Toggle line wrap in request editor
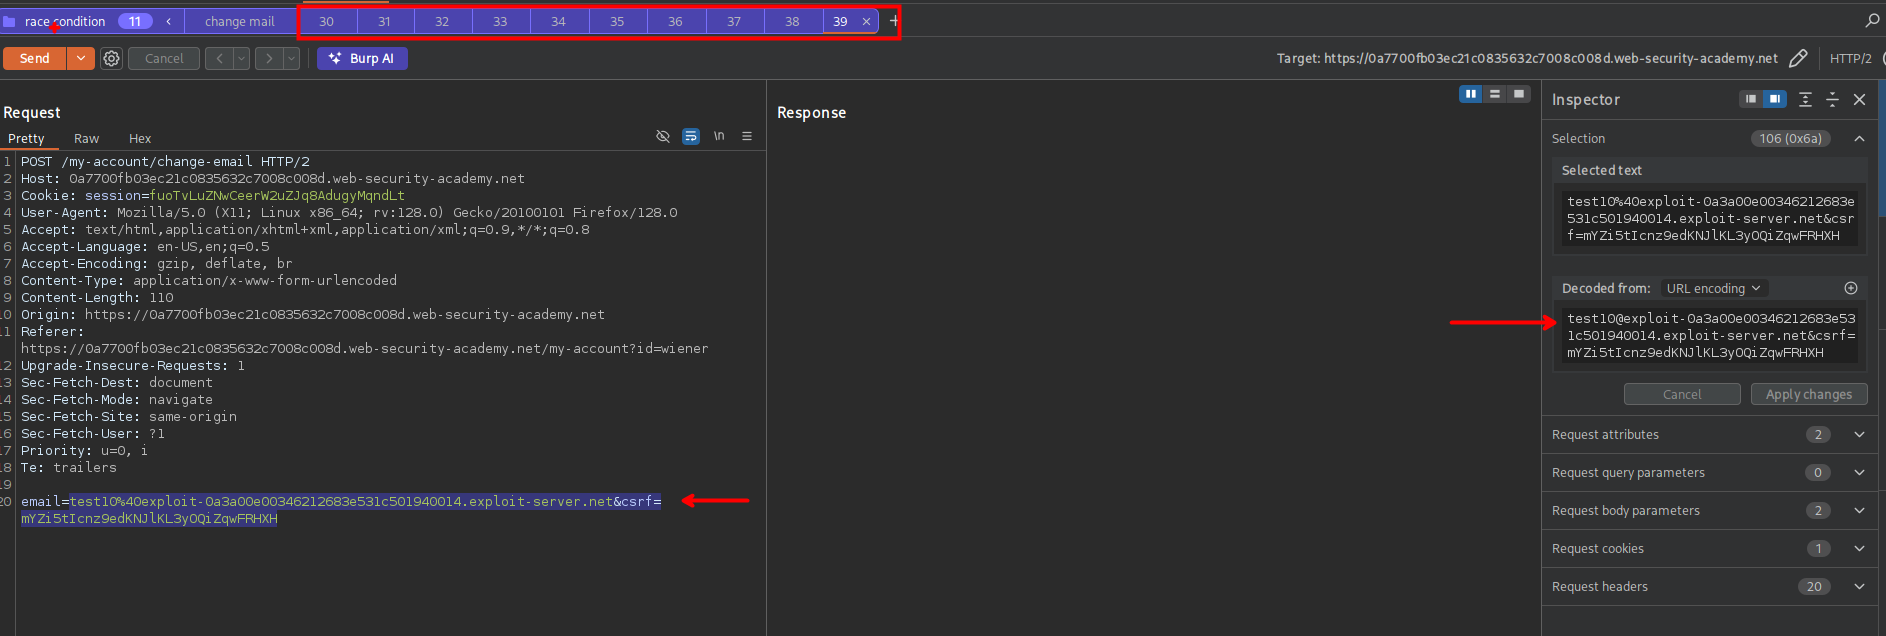The image size is (1886, 636). pyautogui.click(x=691, y=137)
